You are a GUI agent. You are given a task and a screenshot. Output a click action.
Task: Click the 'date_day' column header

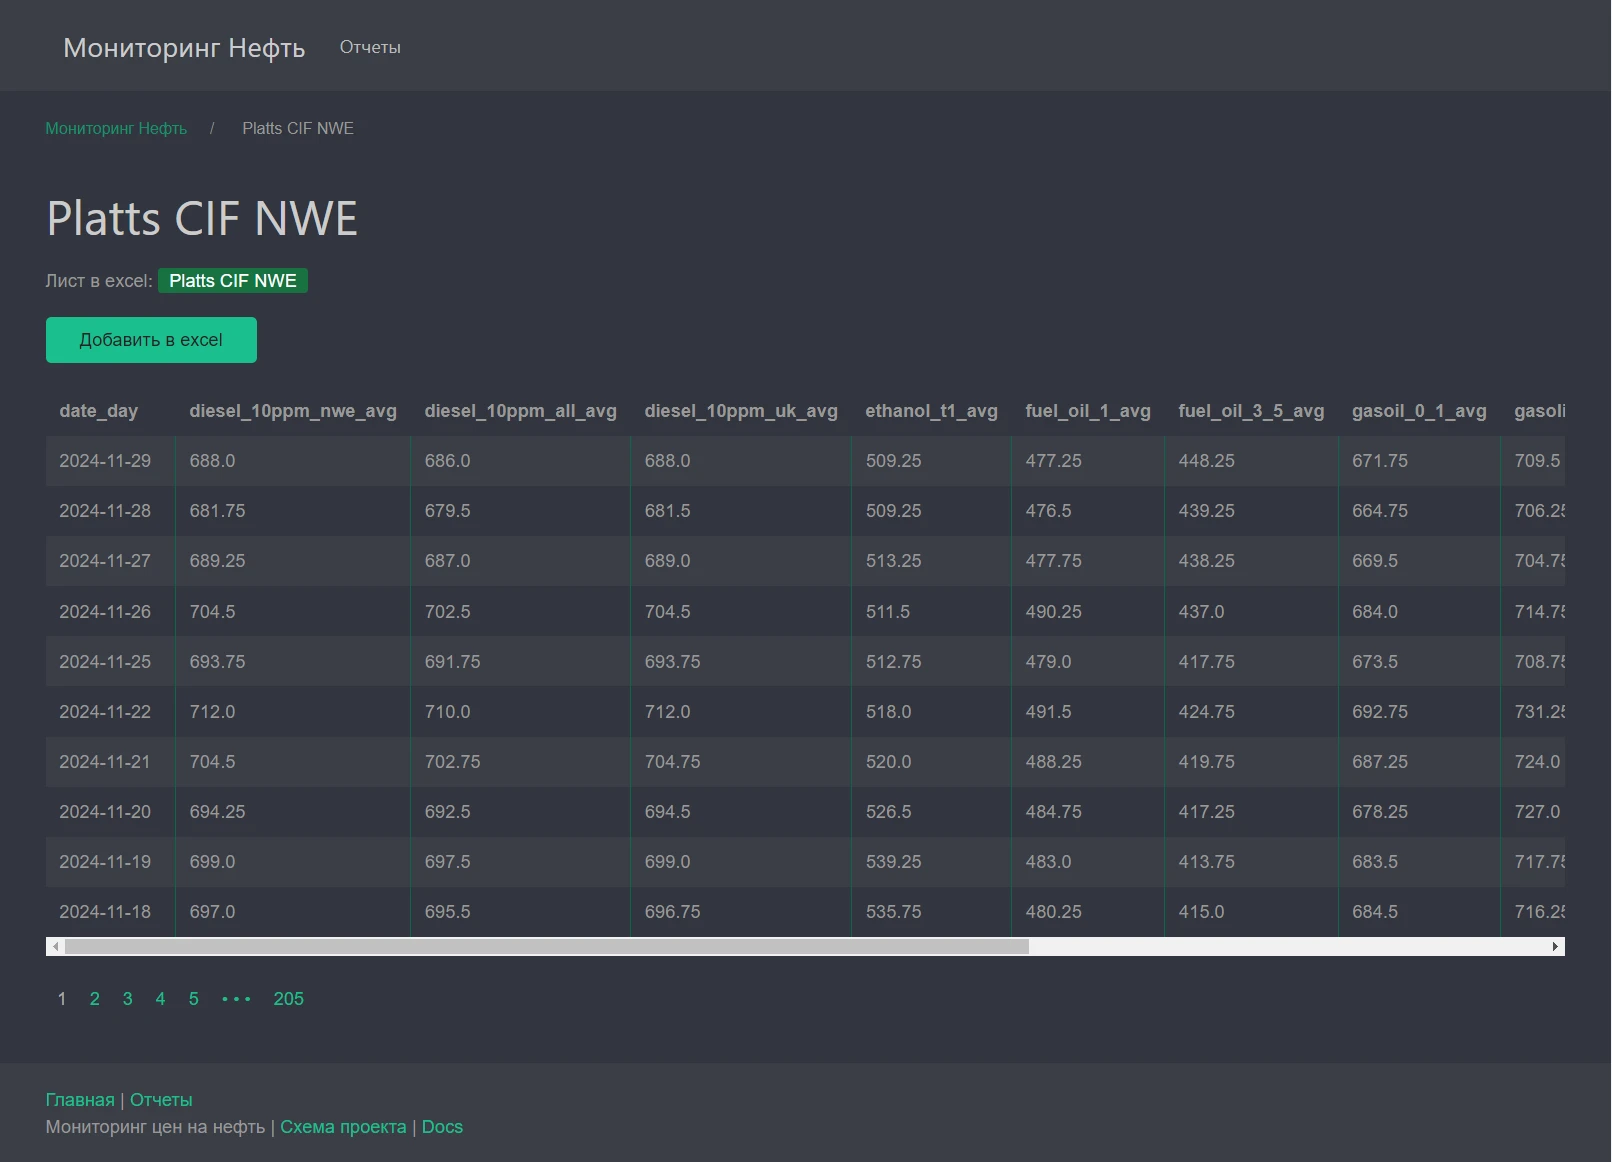pos(99,411)
